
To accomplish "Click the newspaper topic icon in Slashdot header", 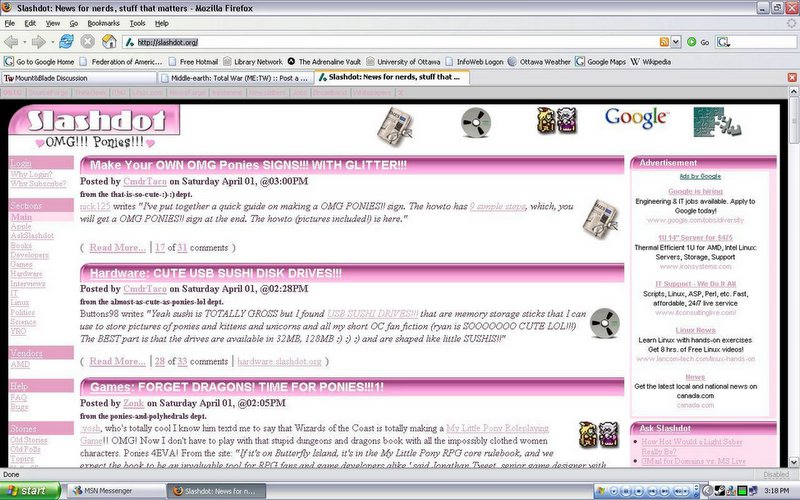I will 395,126.
